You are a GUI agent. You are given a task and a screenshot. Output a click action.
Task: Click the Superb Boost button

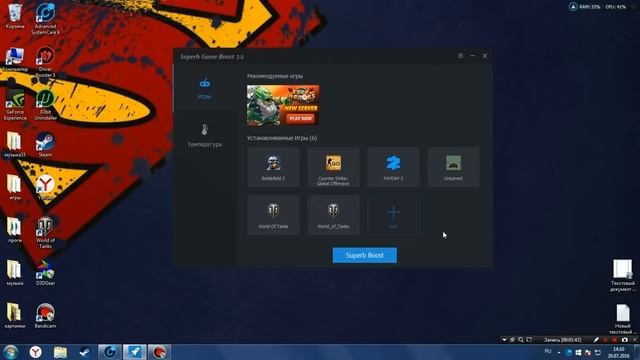[364, 255]
